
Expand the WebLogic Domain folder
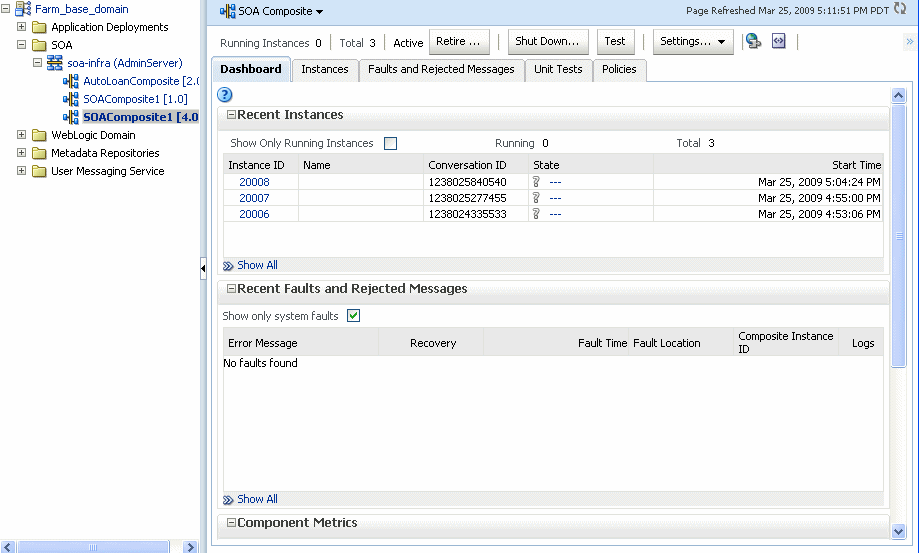click(22, 135)
